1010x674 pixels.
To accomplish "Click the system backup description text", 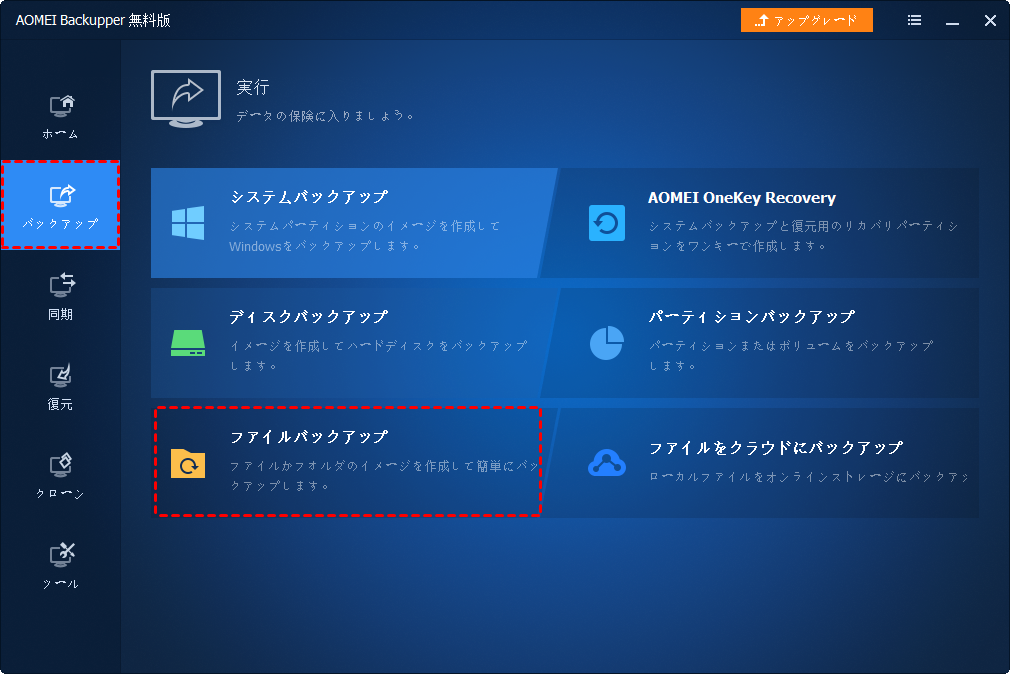I will point(365,236).
